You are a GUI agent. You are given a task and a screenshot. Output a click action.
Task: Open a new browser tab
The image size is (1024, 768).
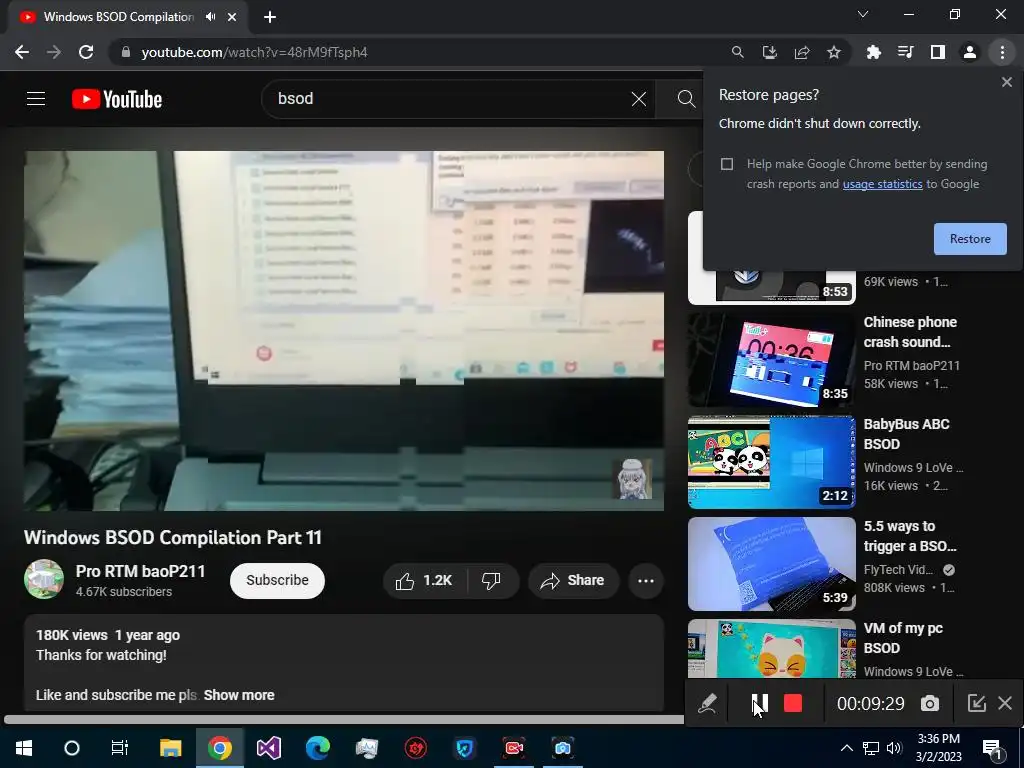coord(270,17)
